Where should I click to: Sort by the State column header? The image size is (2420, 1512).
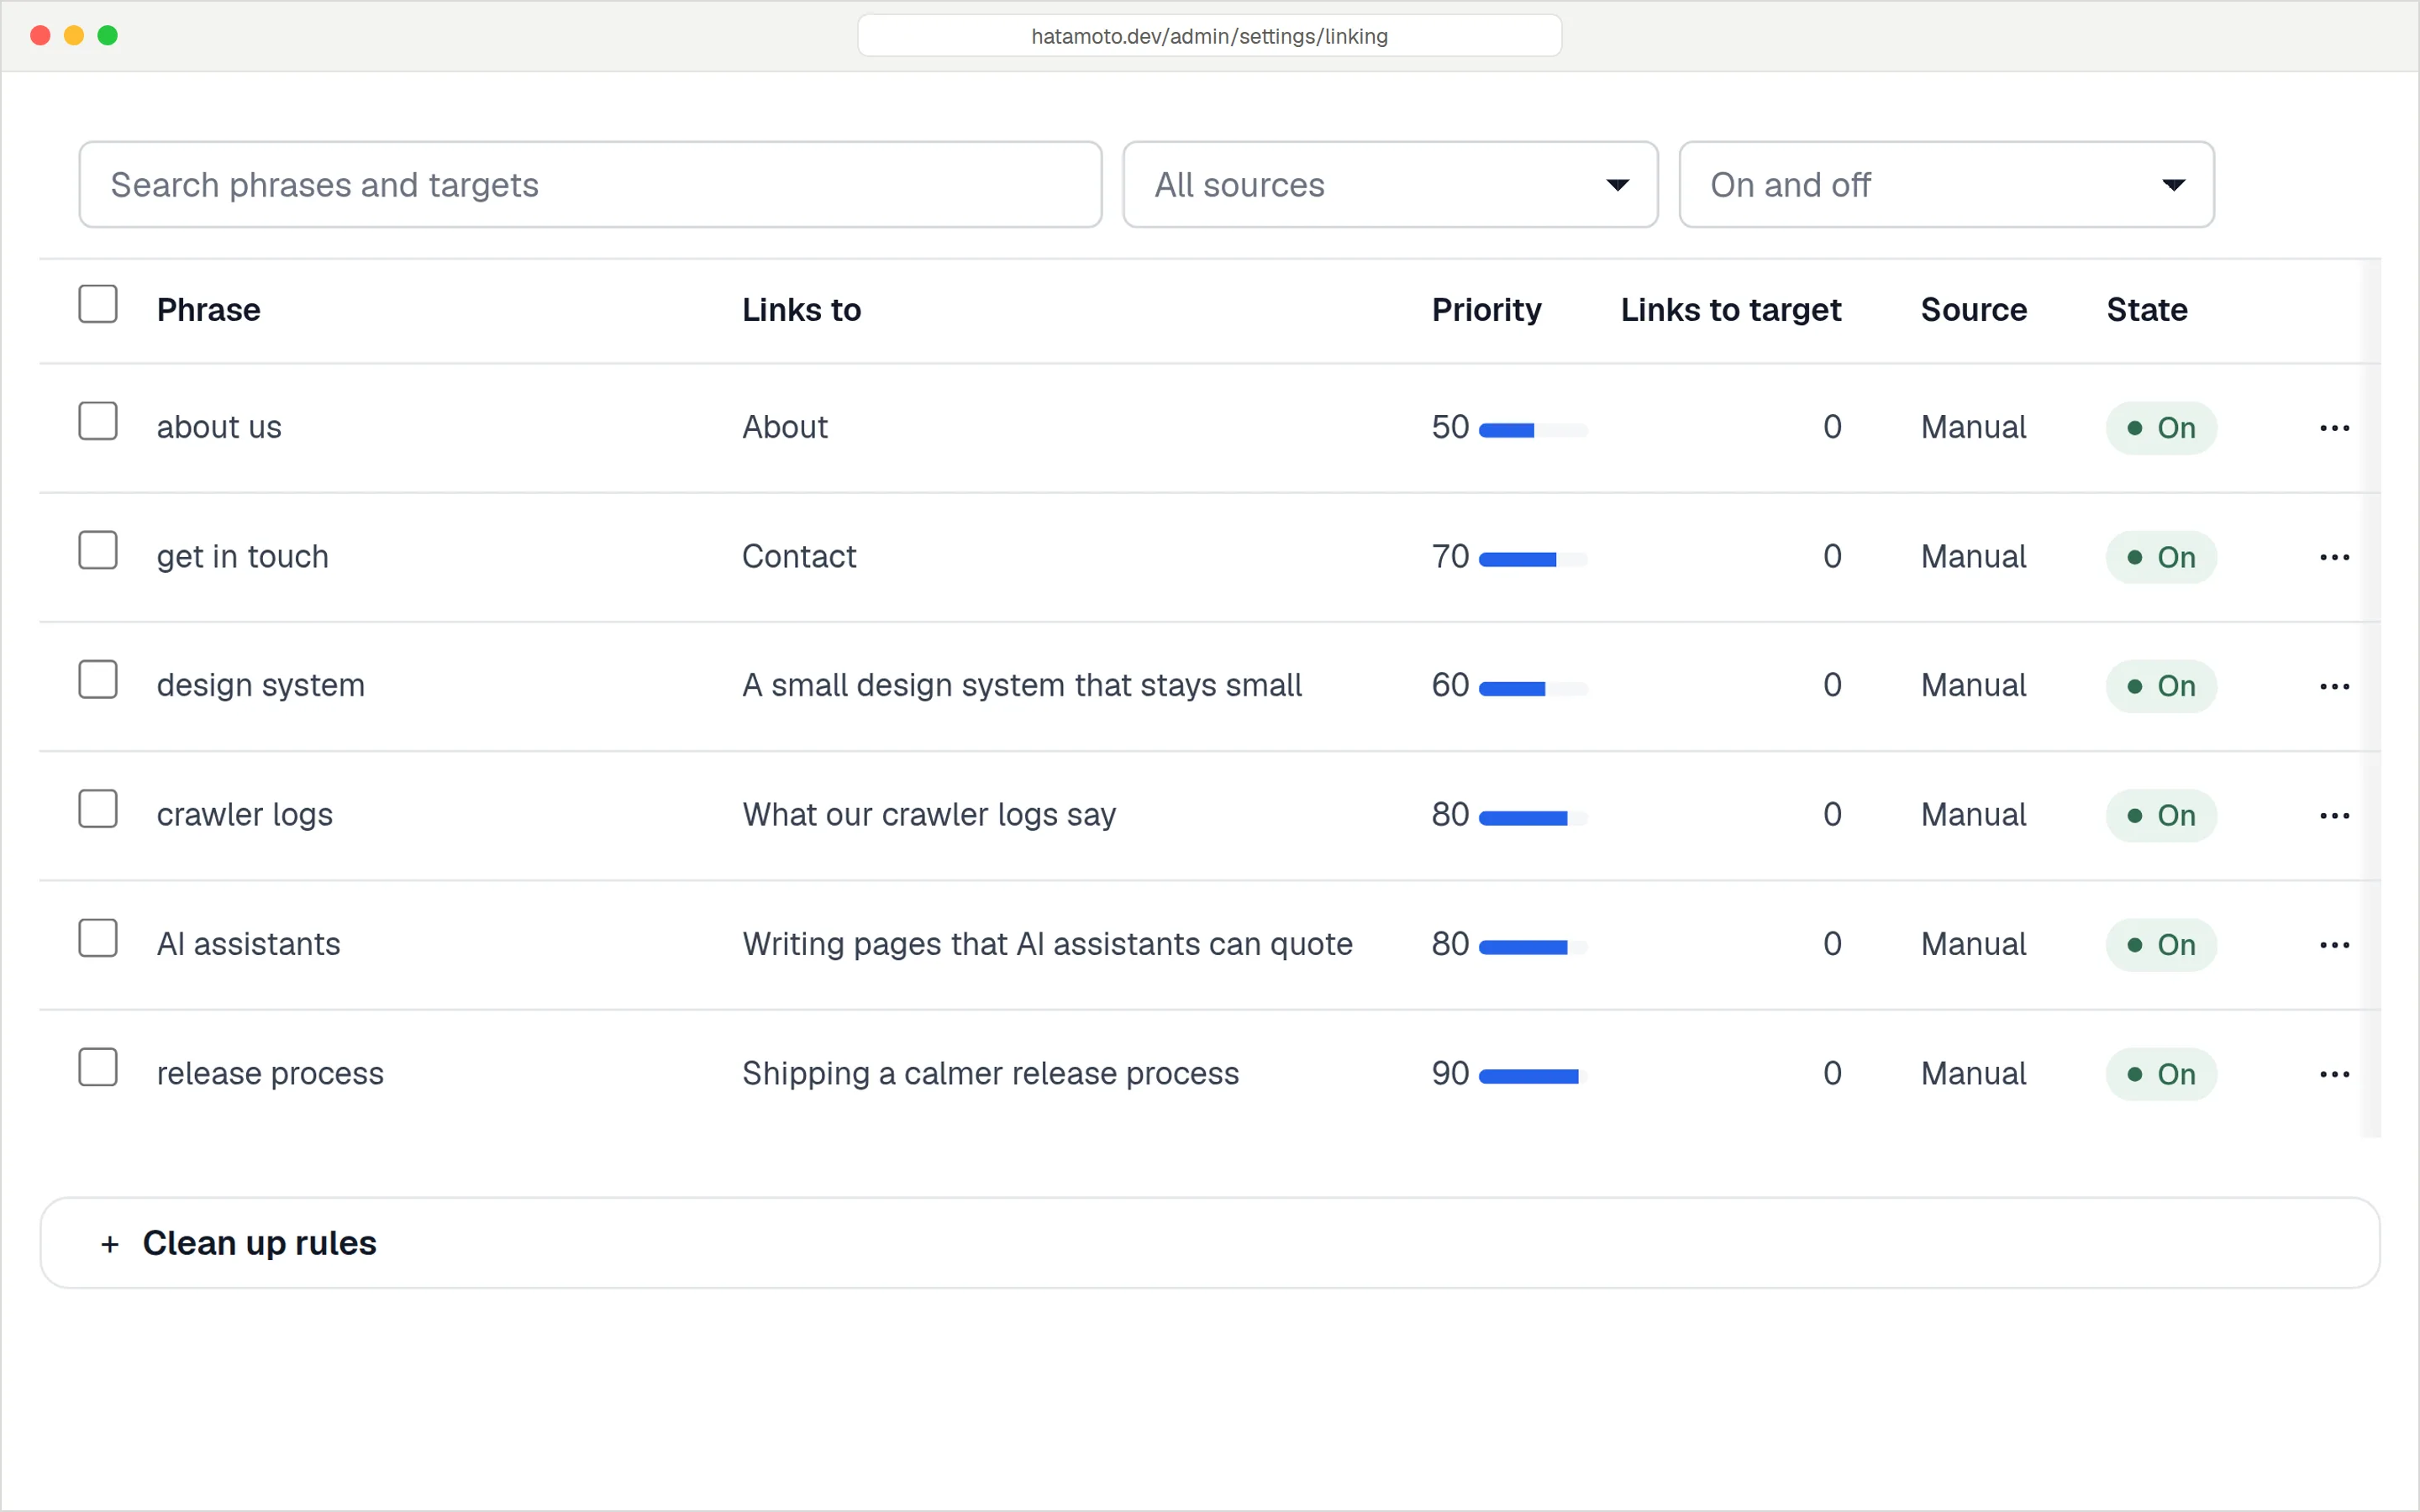(2146, 310)
